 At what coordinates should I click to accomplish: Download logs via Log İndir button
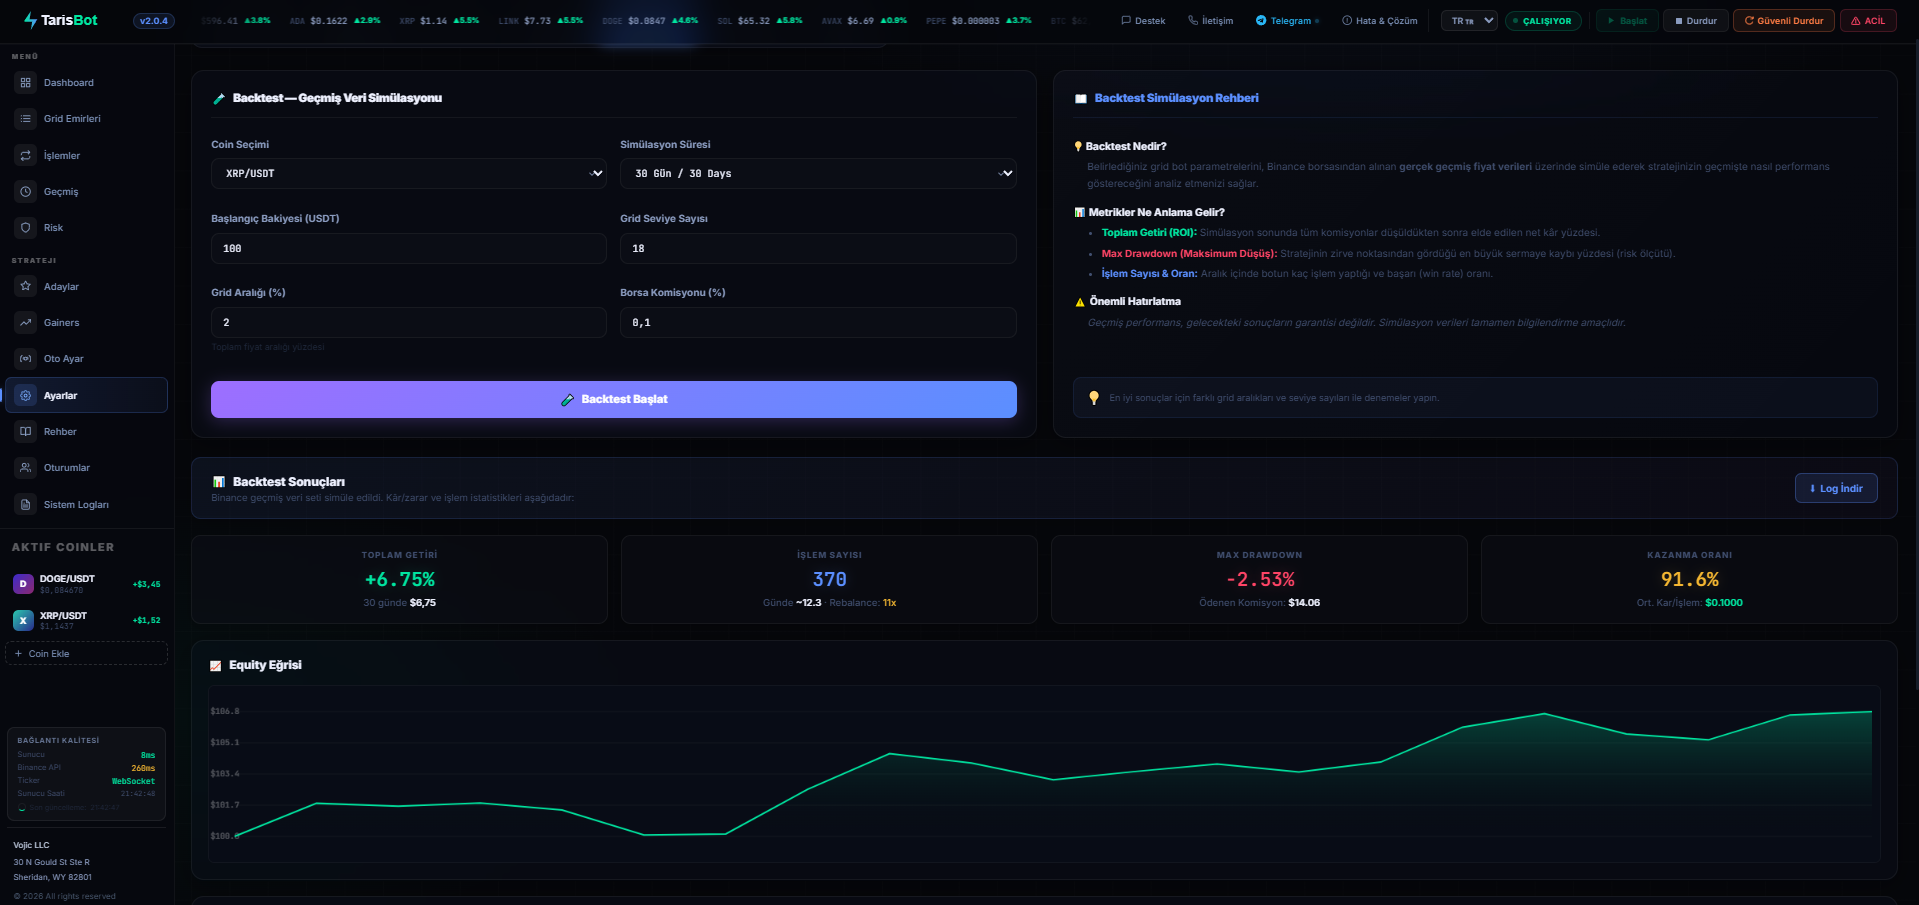(1836, 488)
